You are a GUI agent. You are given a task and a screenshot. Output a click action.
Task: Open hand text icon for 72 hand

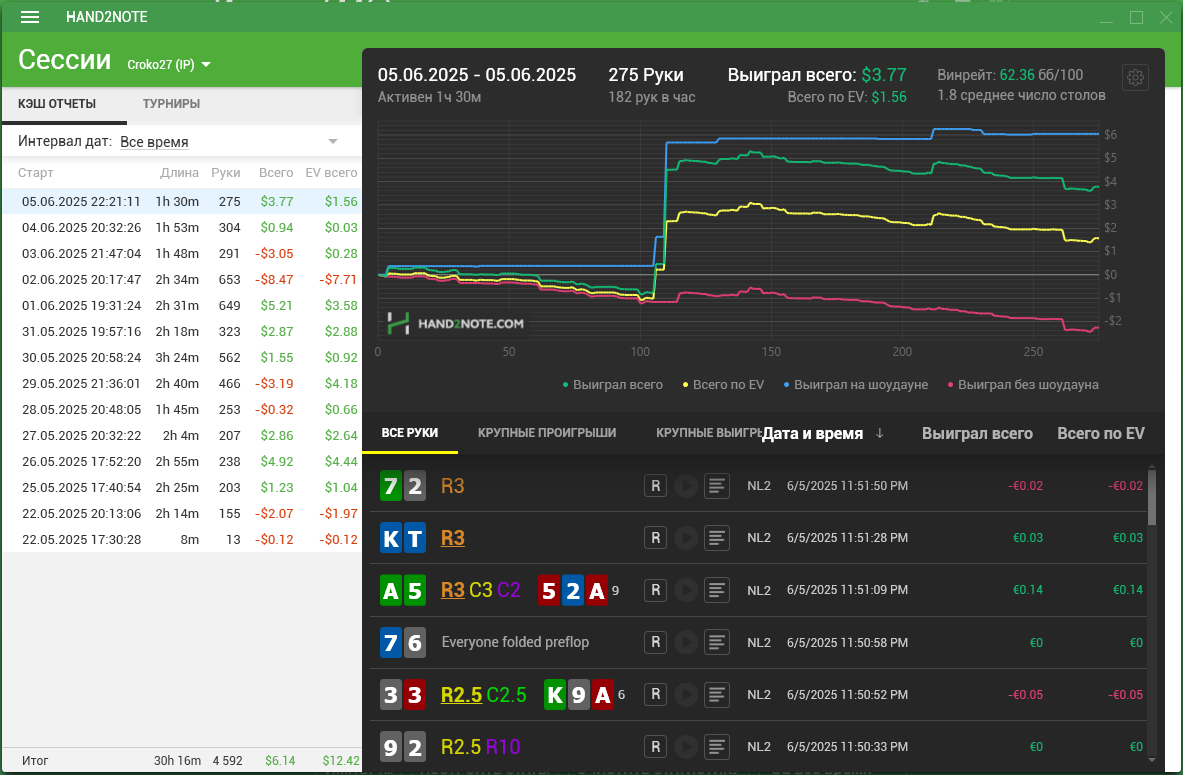717,486
